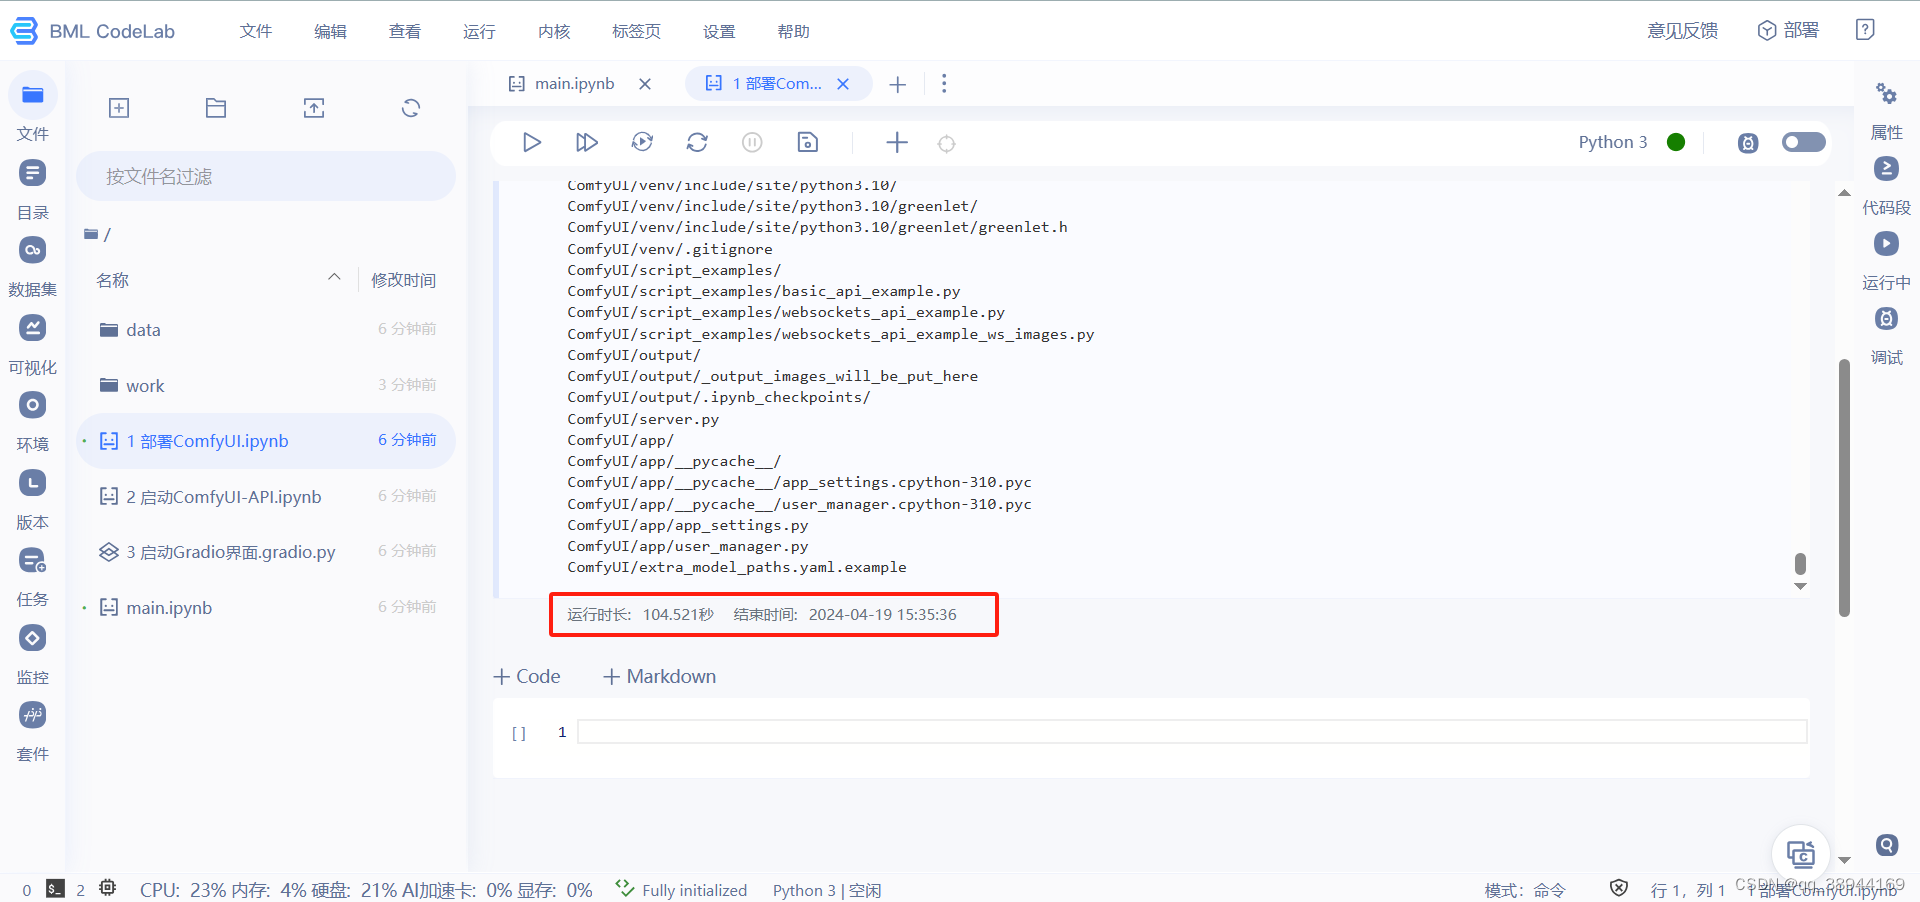Open terminal icon in status bar
Screen dimensions: 1920x902
click(x=56, y=889)
